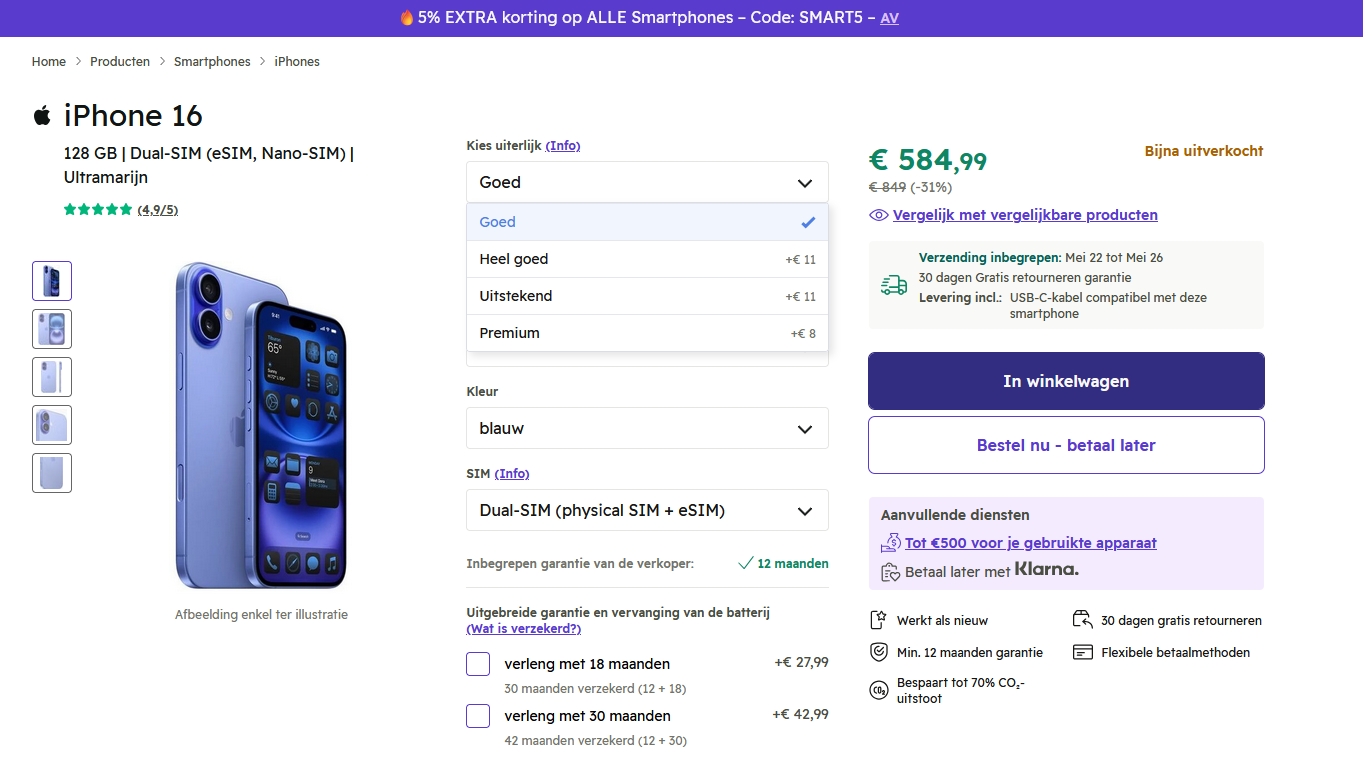Click the +€ 27,99 warranty price

pyautogui.click(x=802, y=662)
